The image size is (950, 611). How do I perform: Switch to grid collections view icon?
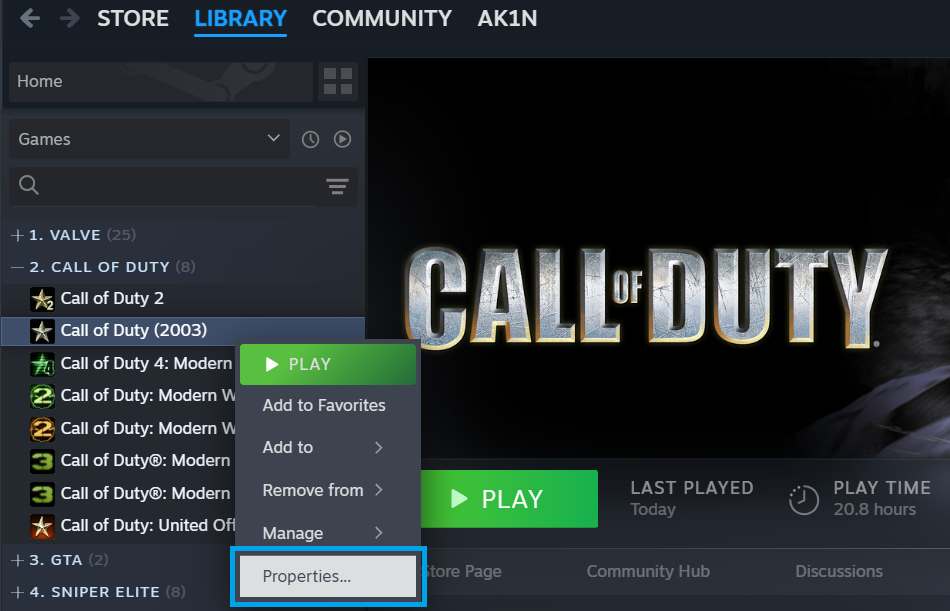[338, 81]
